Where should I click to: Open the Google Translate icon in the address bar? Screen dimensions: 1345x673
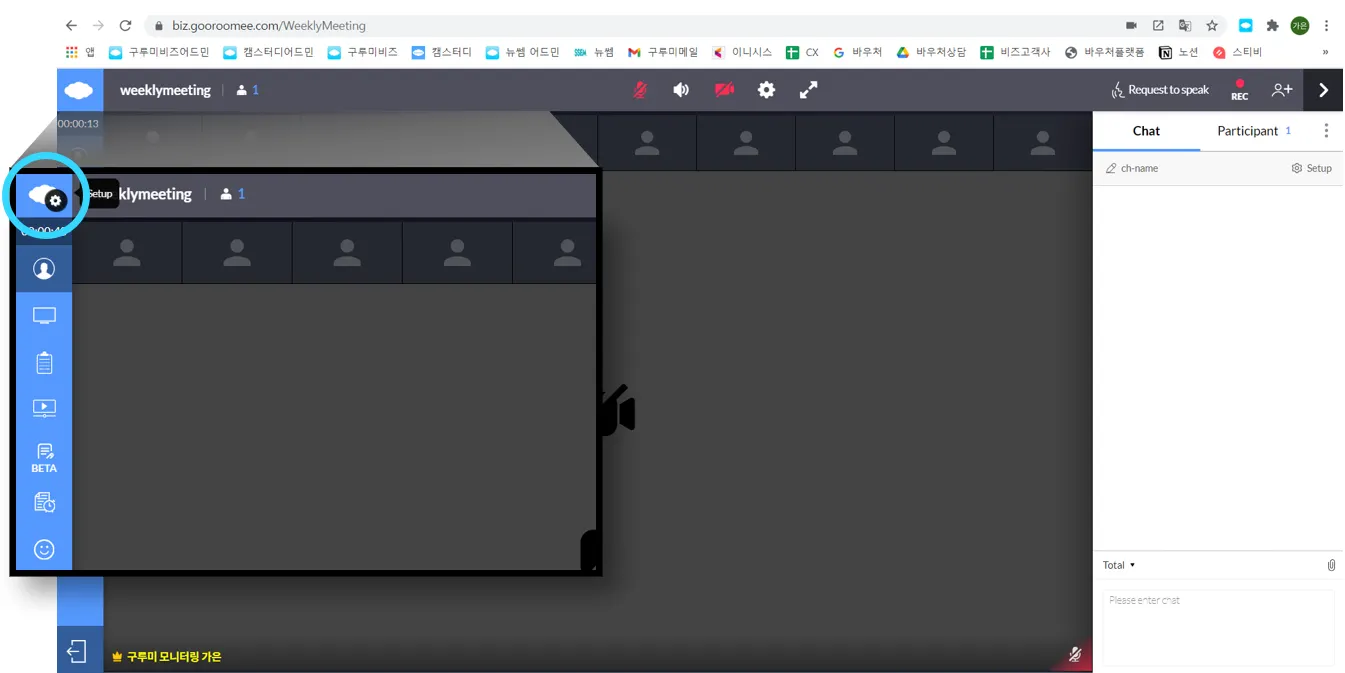(x=1185, y=25)
